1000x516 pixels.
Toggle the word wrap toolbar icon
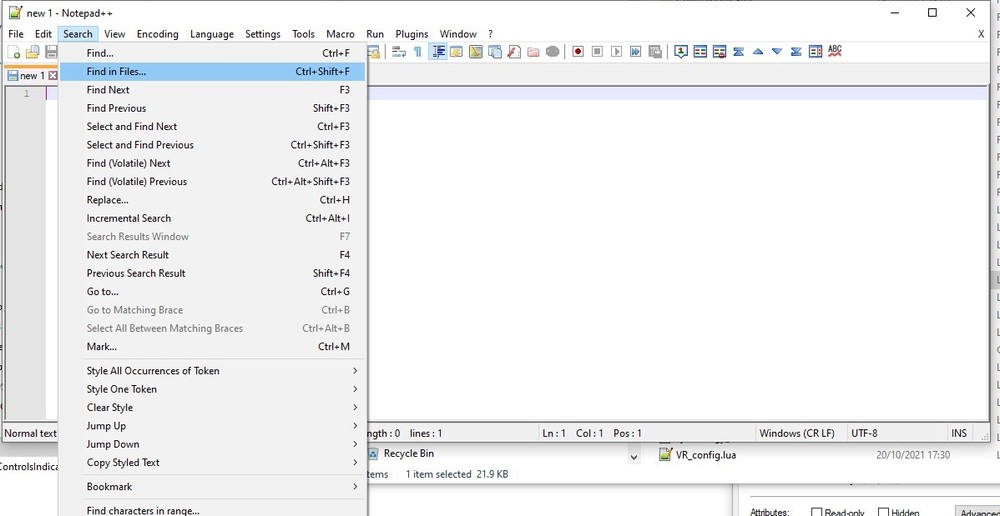click(399, 52)
